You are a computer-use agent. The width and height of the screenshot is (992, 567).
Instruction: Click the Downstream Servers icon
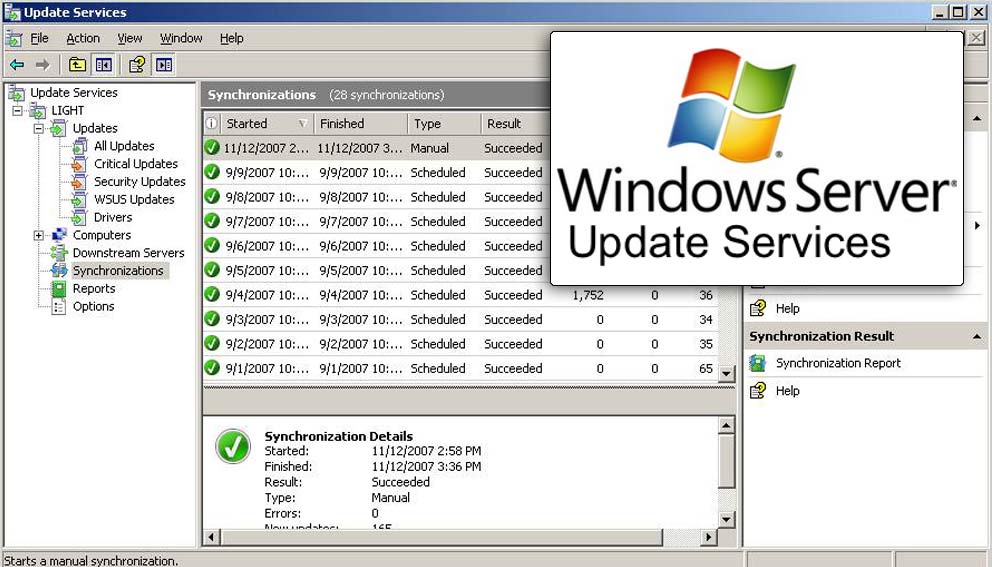59,252
